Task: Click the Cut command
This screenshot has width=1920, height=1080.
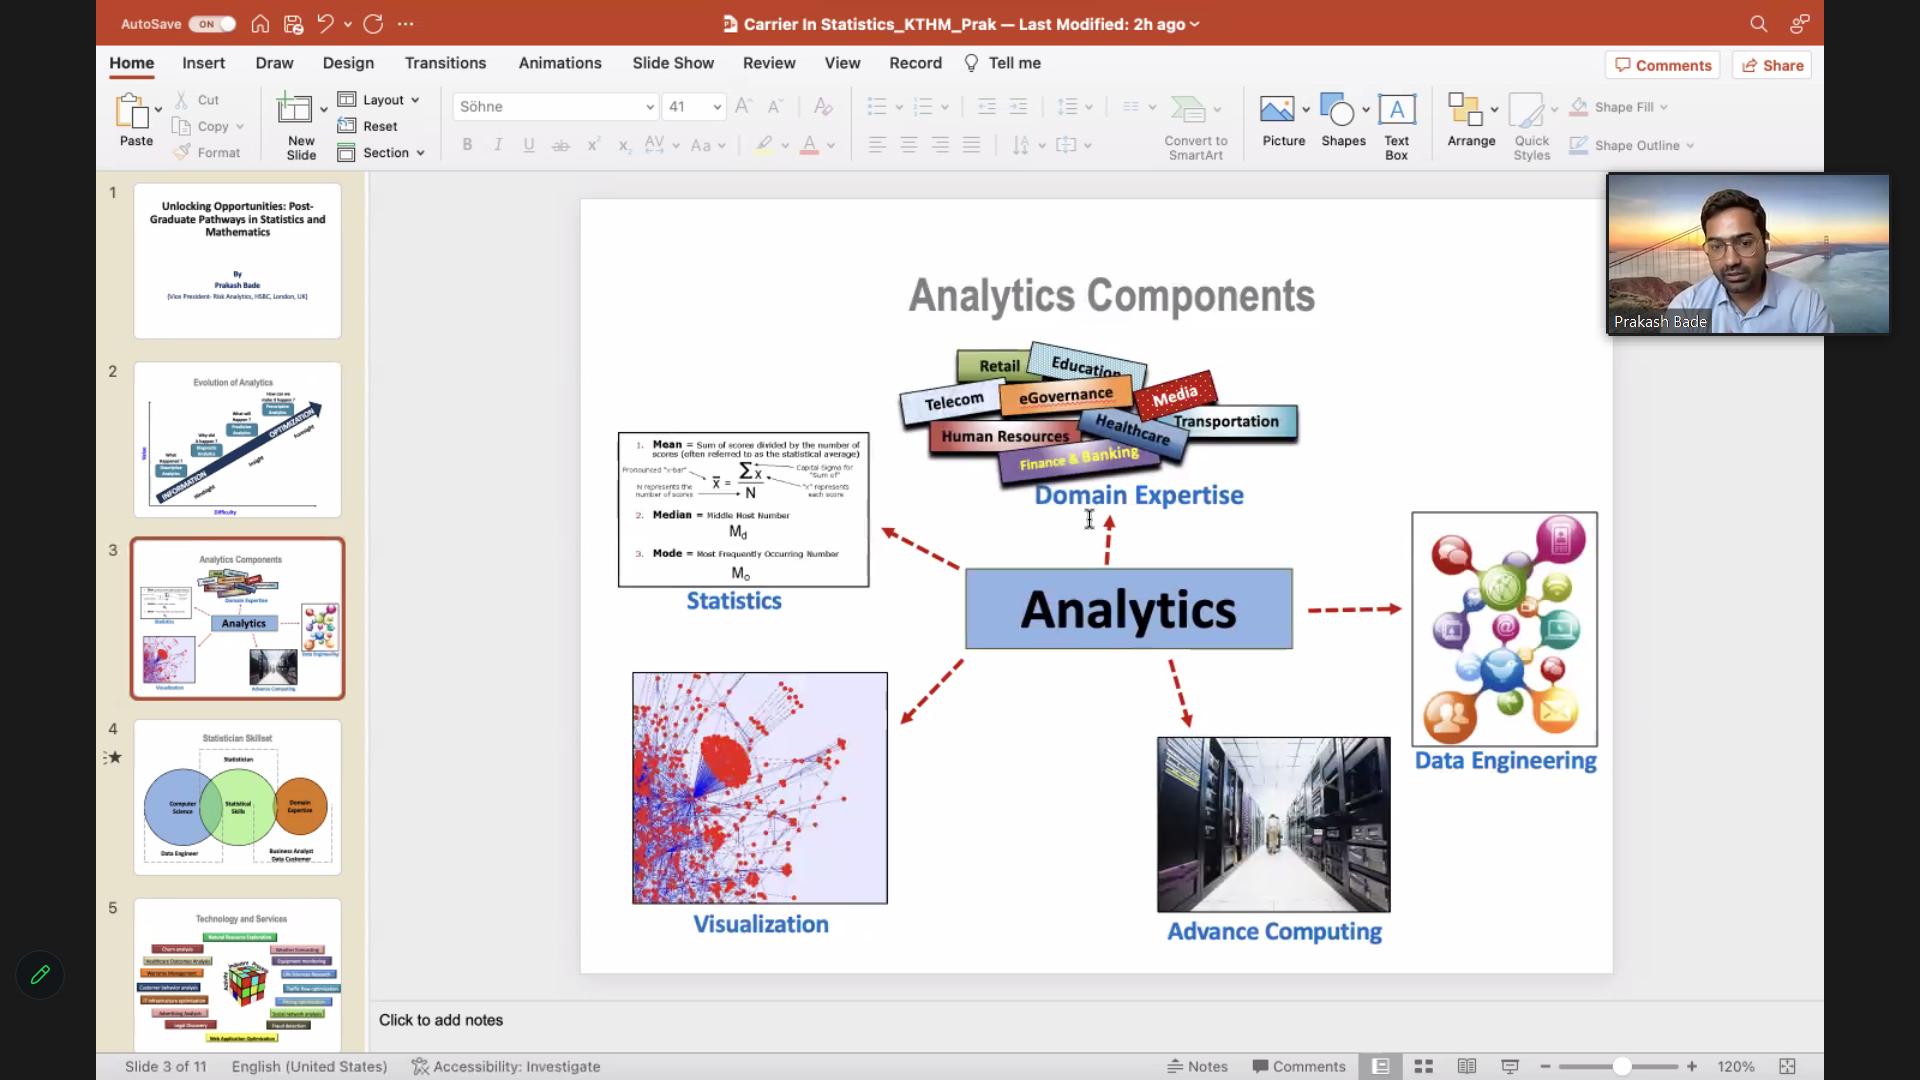Action: (x=197, y=100)
